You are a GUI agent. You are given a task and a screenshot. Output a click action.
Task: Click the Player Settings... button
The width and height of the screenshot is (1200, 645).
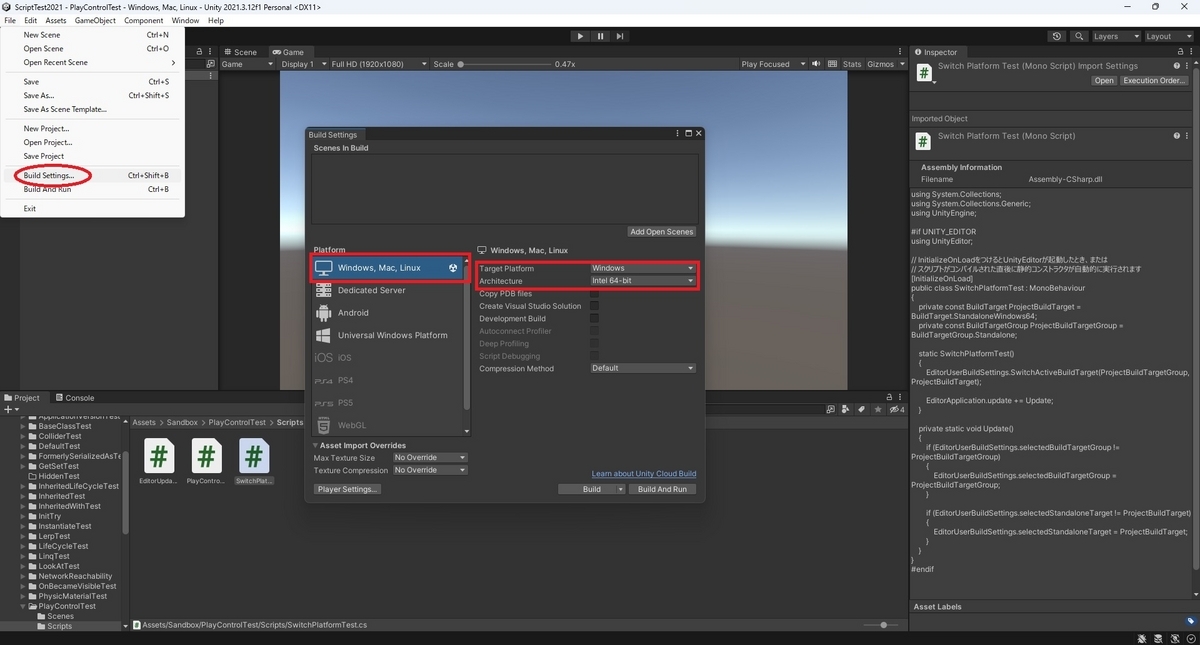pos(347,489)
